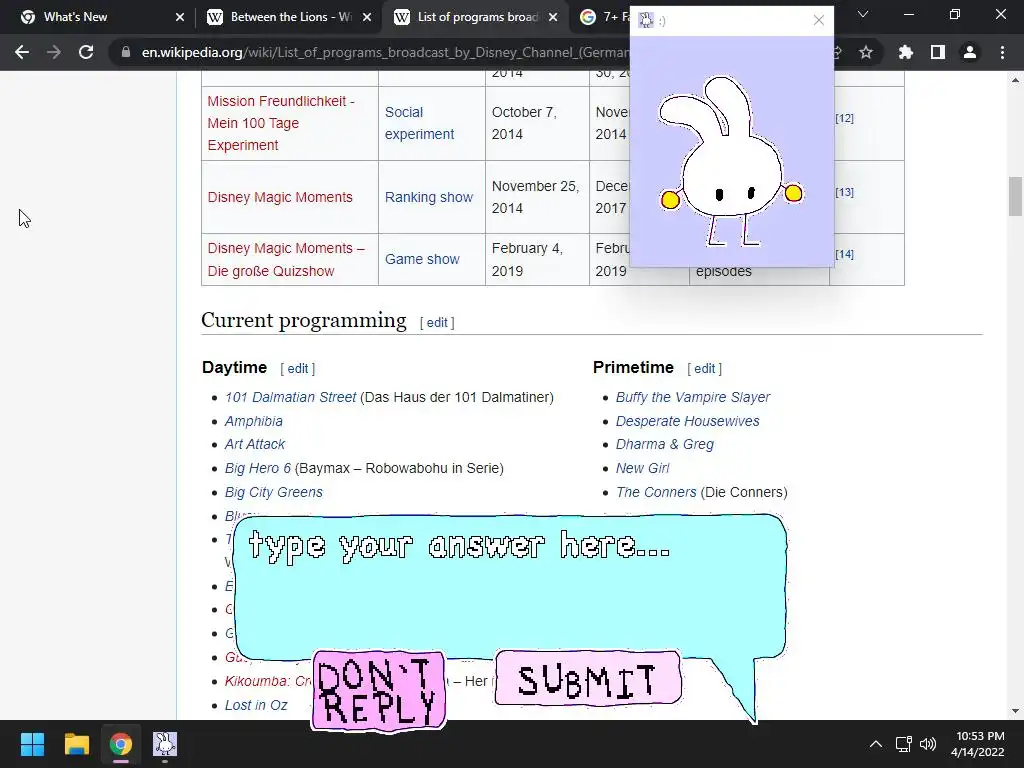Open the tab search chevron
Screen dimensions: 1024x768
click(863, 14)
